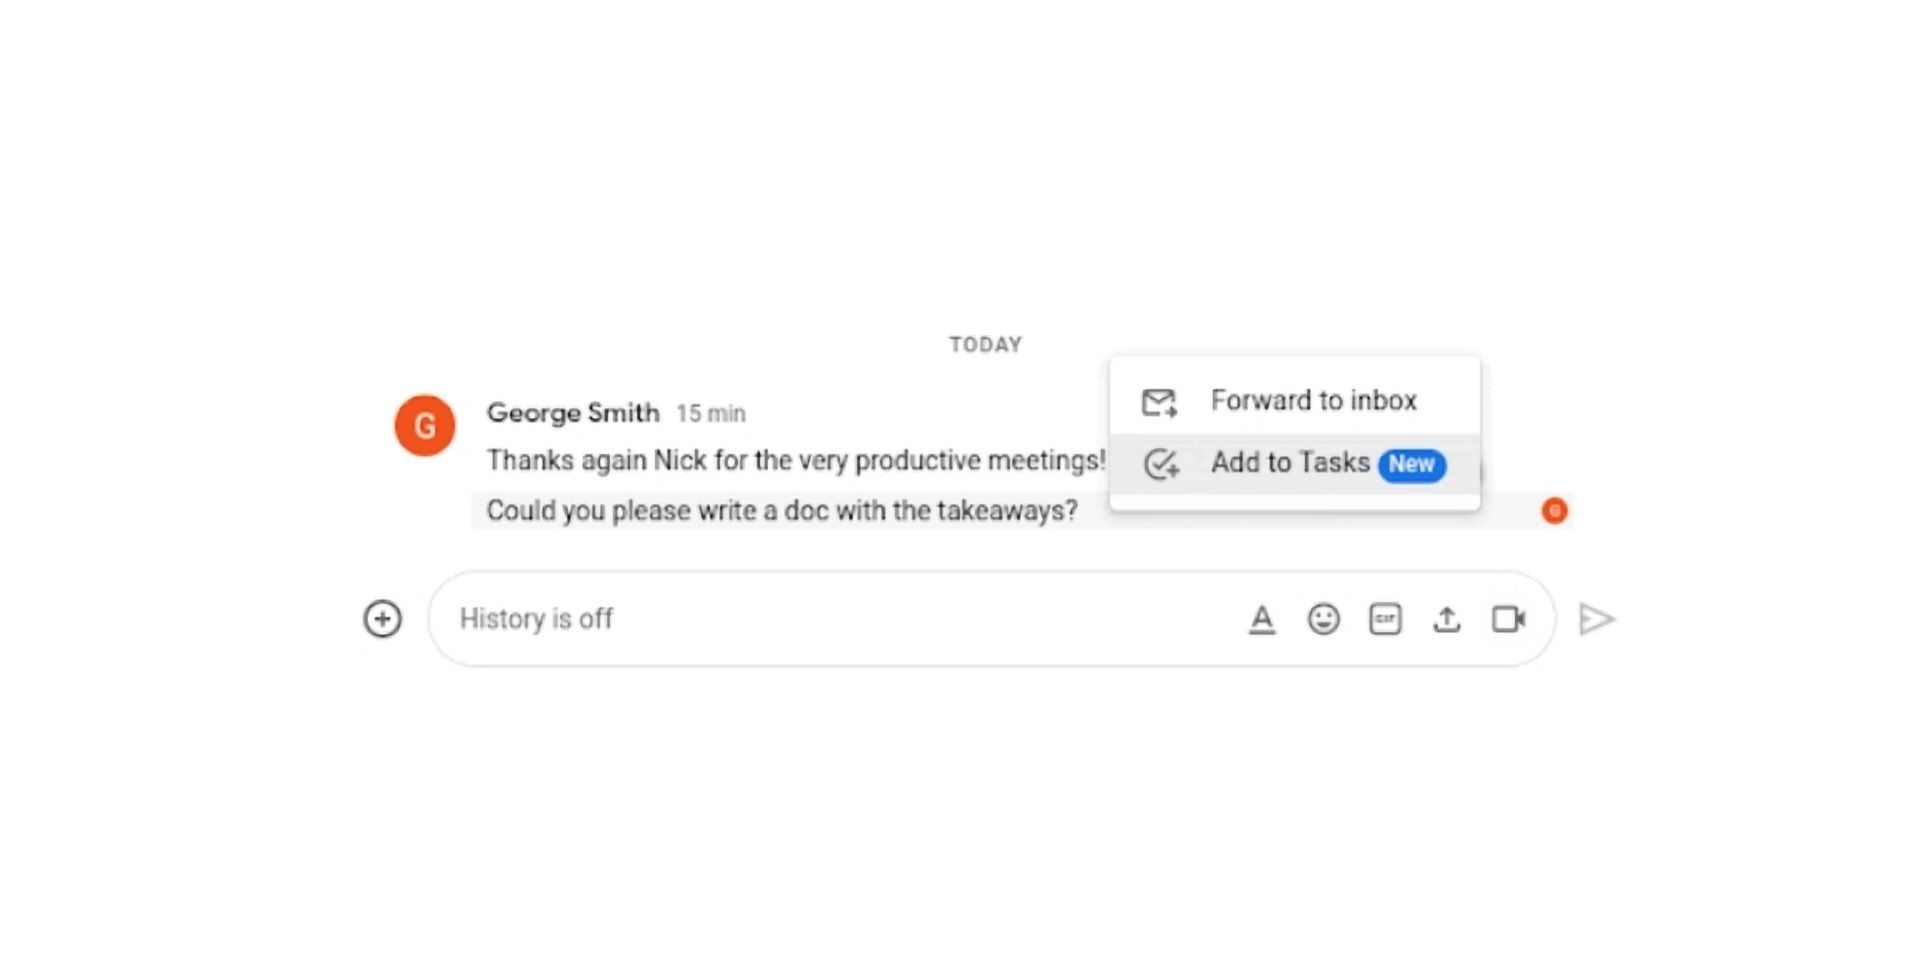Click the checkmark icon beside Add to Tasks
1920x960 pixels.
(x=1161, y=464)
